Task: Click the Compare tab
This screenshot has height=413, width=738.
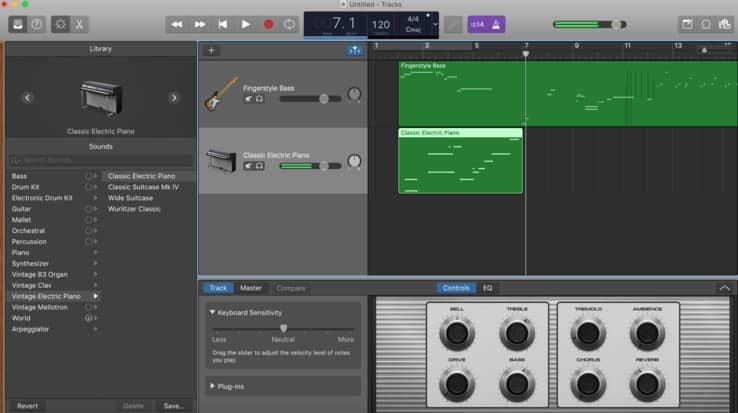Action: pyautogui.click(x=291, y=288)
